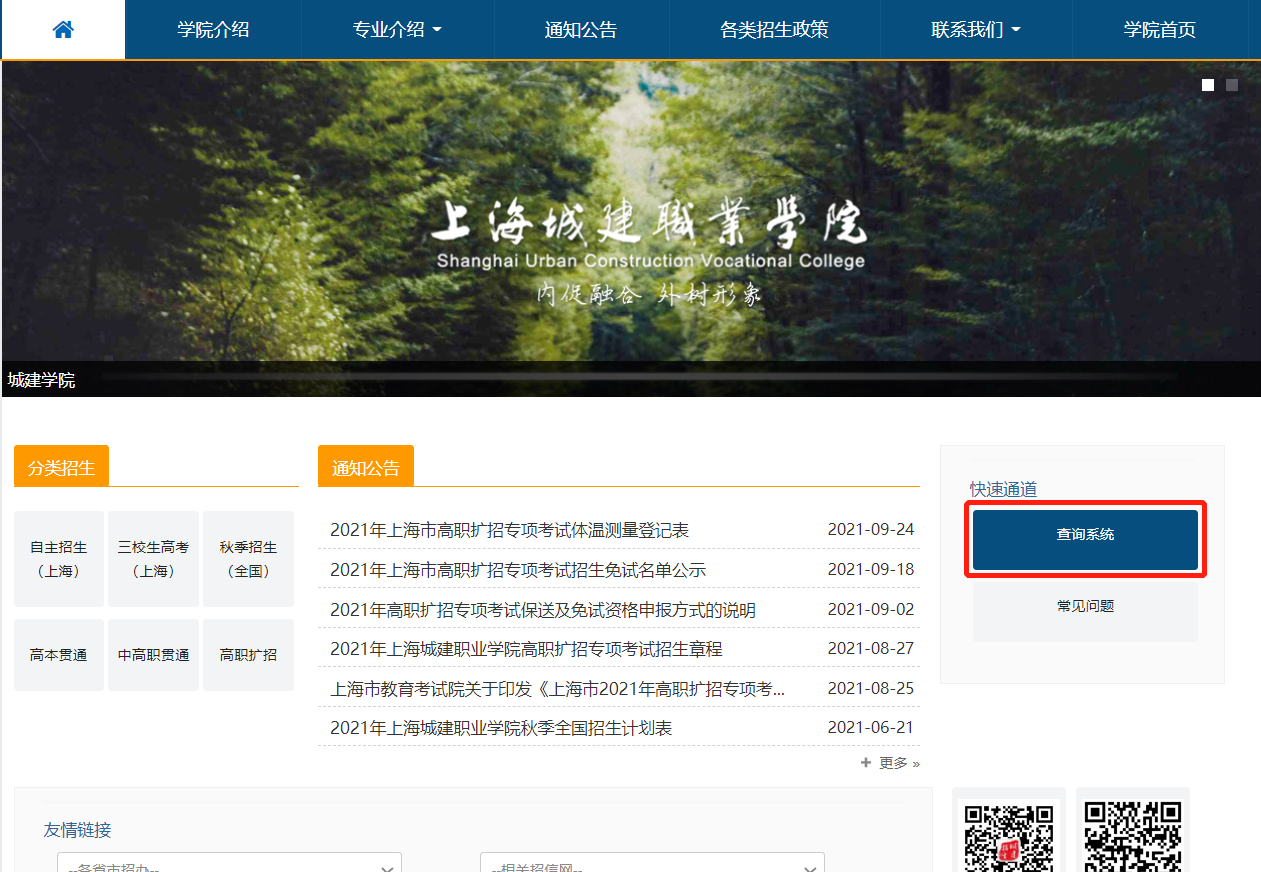Open the 学院介绍 menu item
1261x872 pixels.
(x=213, y=30)
